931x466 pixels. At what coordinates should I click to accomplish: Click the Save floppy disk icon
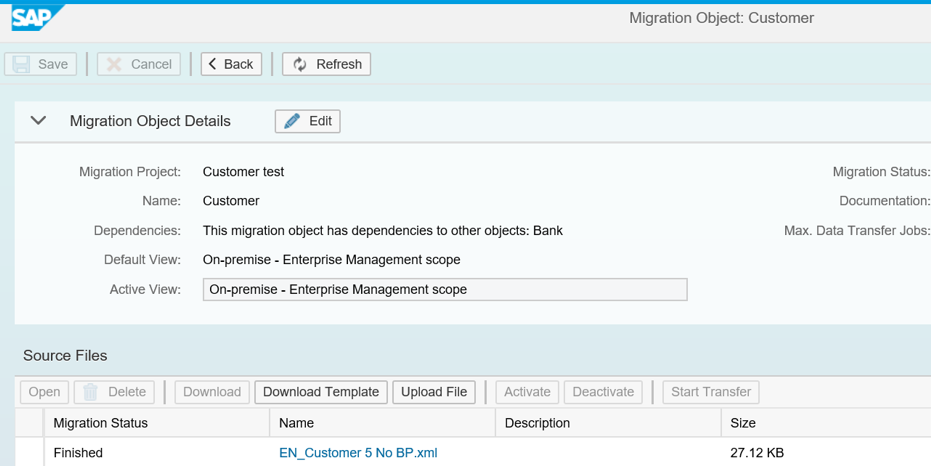(21, 64)
